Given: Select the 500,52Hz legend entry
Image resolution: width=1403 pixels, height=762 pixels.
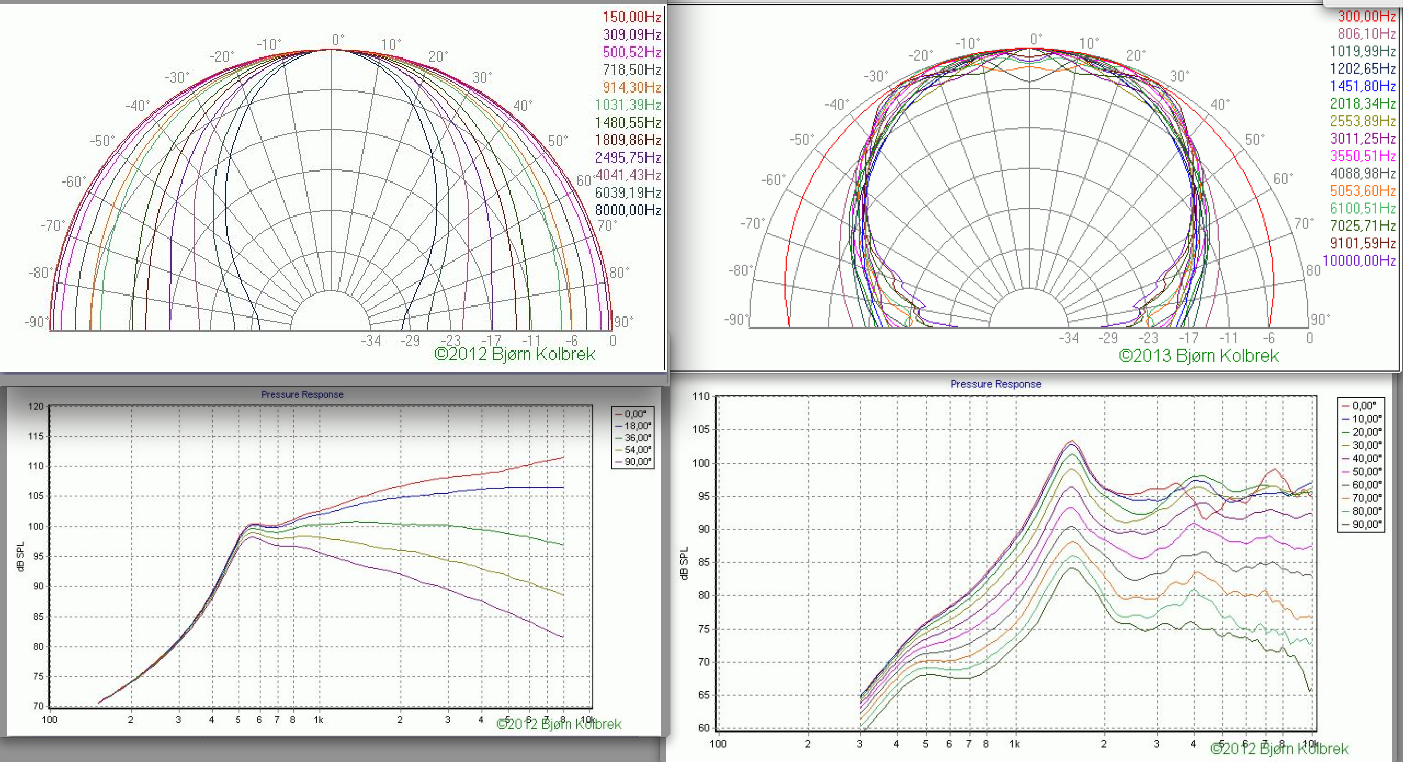Looking at the screenshot, I should pos(632,51).
